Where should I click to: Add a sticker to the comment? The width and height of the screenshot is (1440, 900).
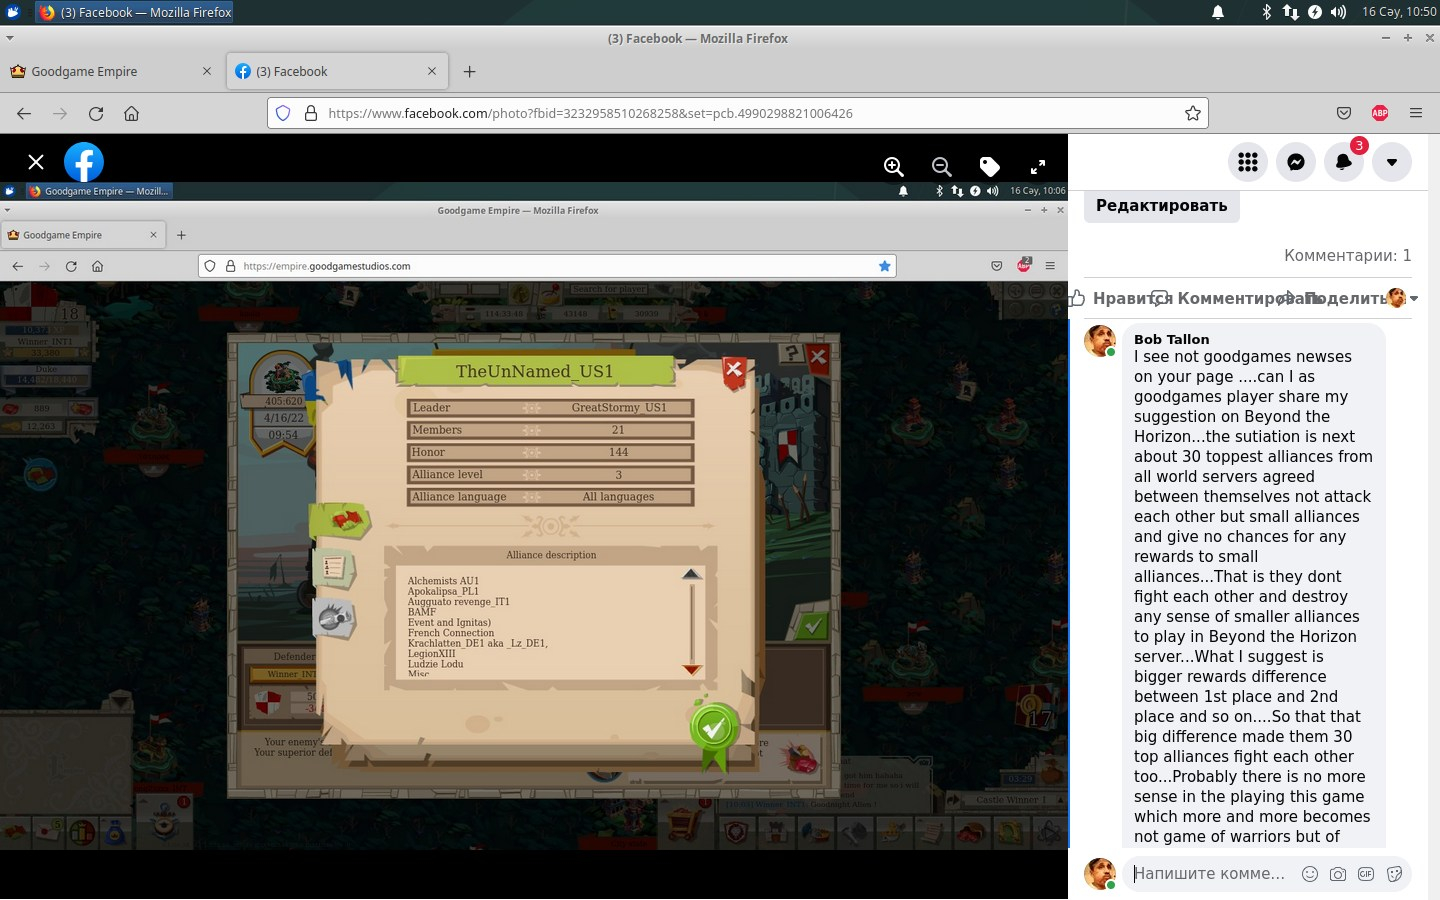pos(1394,874)
